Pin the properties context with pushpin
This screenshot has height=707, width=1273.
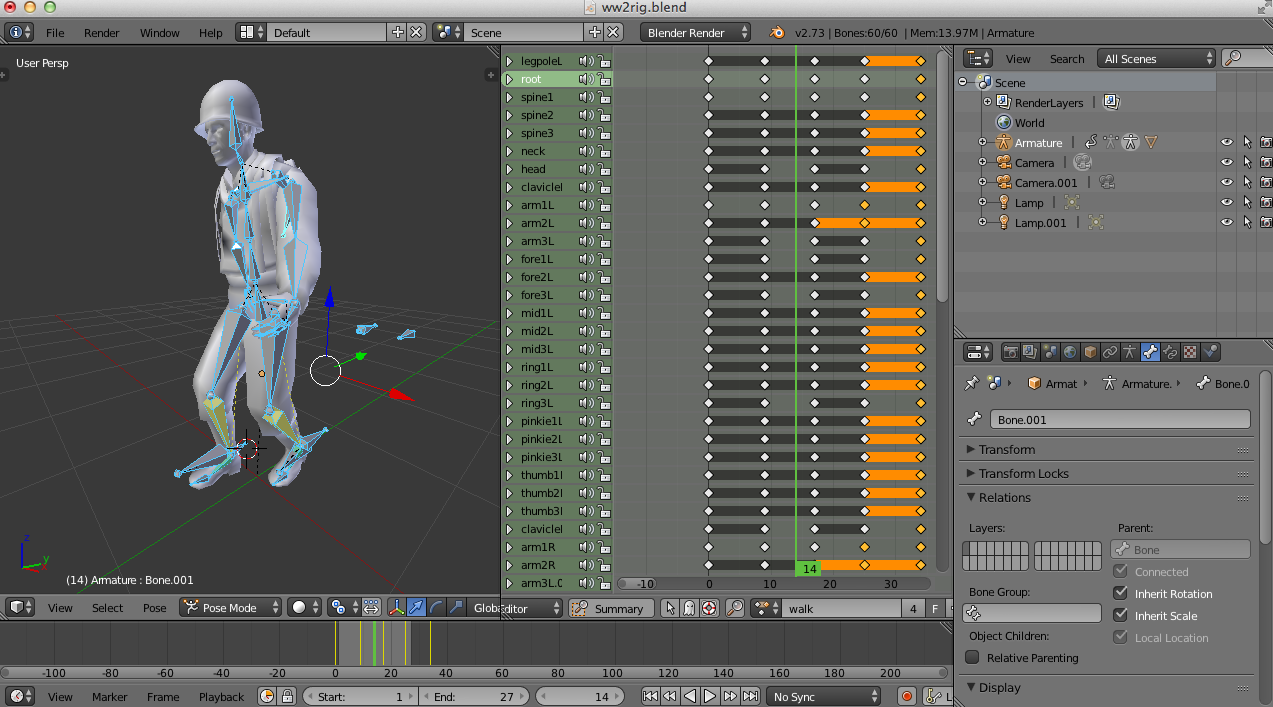(x=970, y=384)
